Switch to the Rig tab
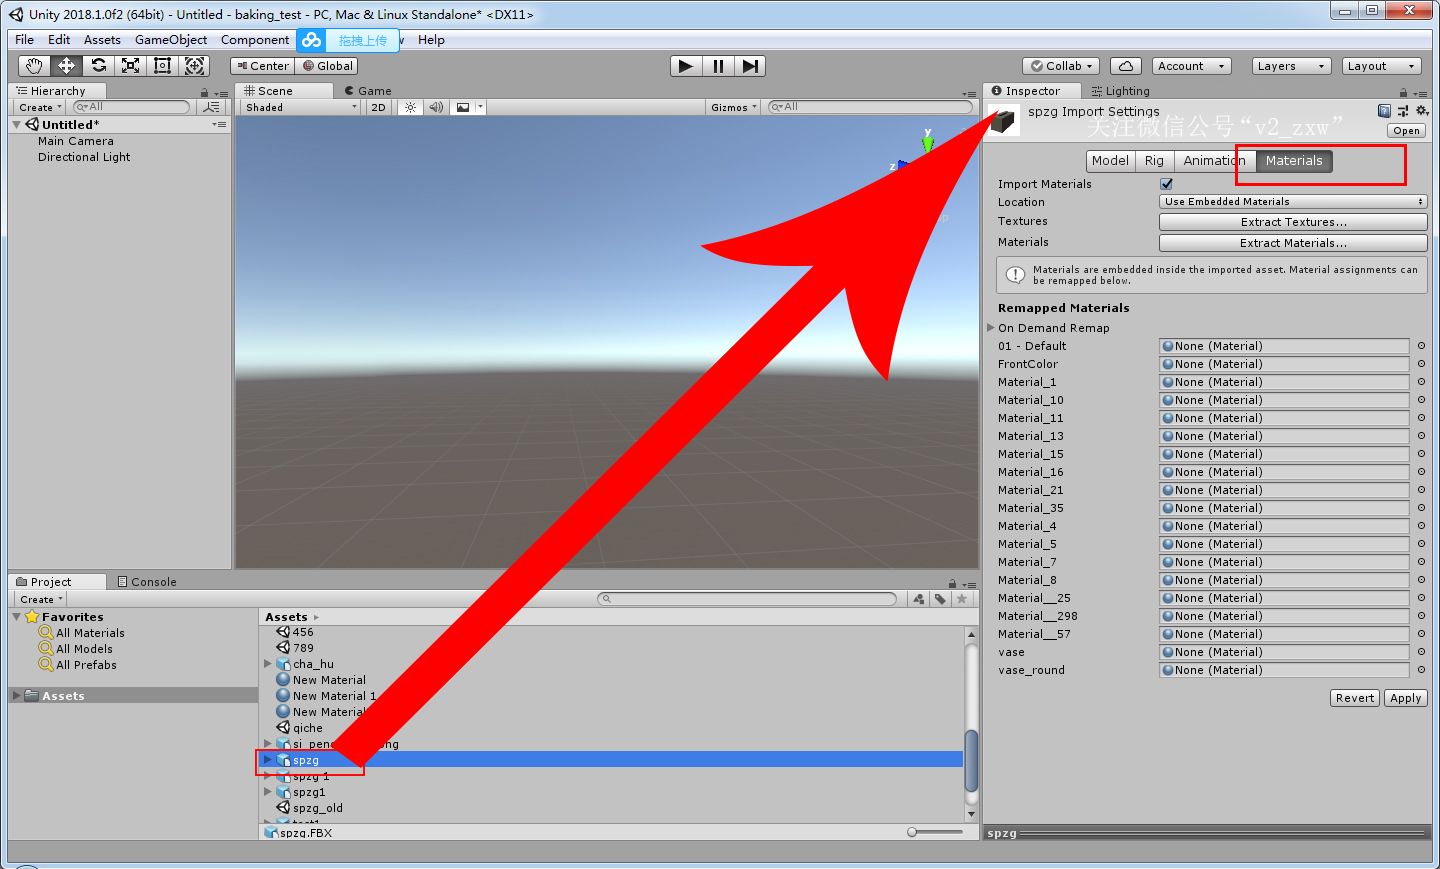This screenshot has height=869, width=1440. [1154, 161]
